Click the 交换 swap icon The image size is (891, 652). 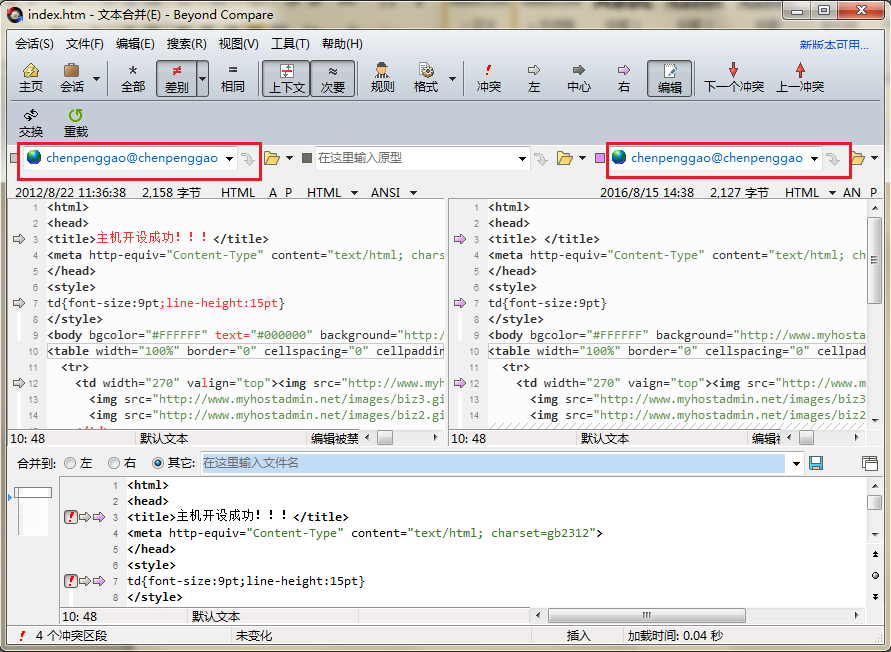(31, 123)
